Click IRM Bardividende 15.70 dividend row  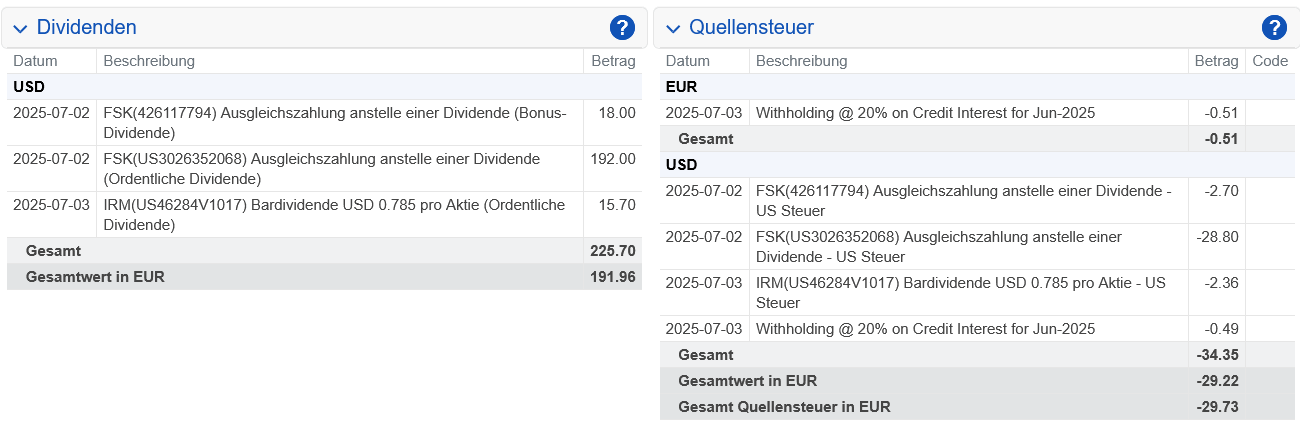click(324, 215)
